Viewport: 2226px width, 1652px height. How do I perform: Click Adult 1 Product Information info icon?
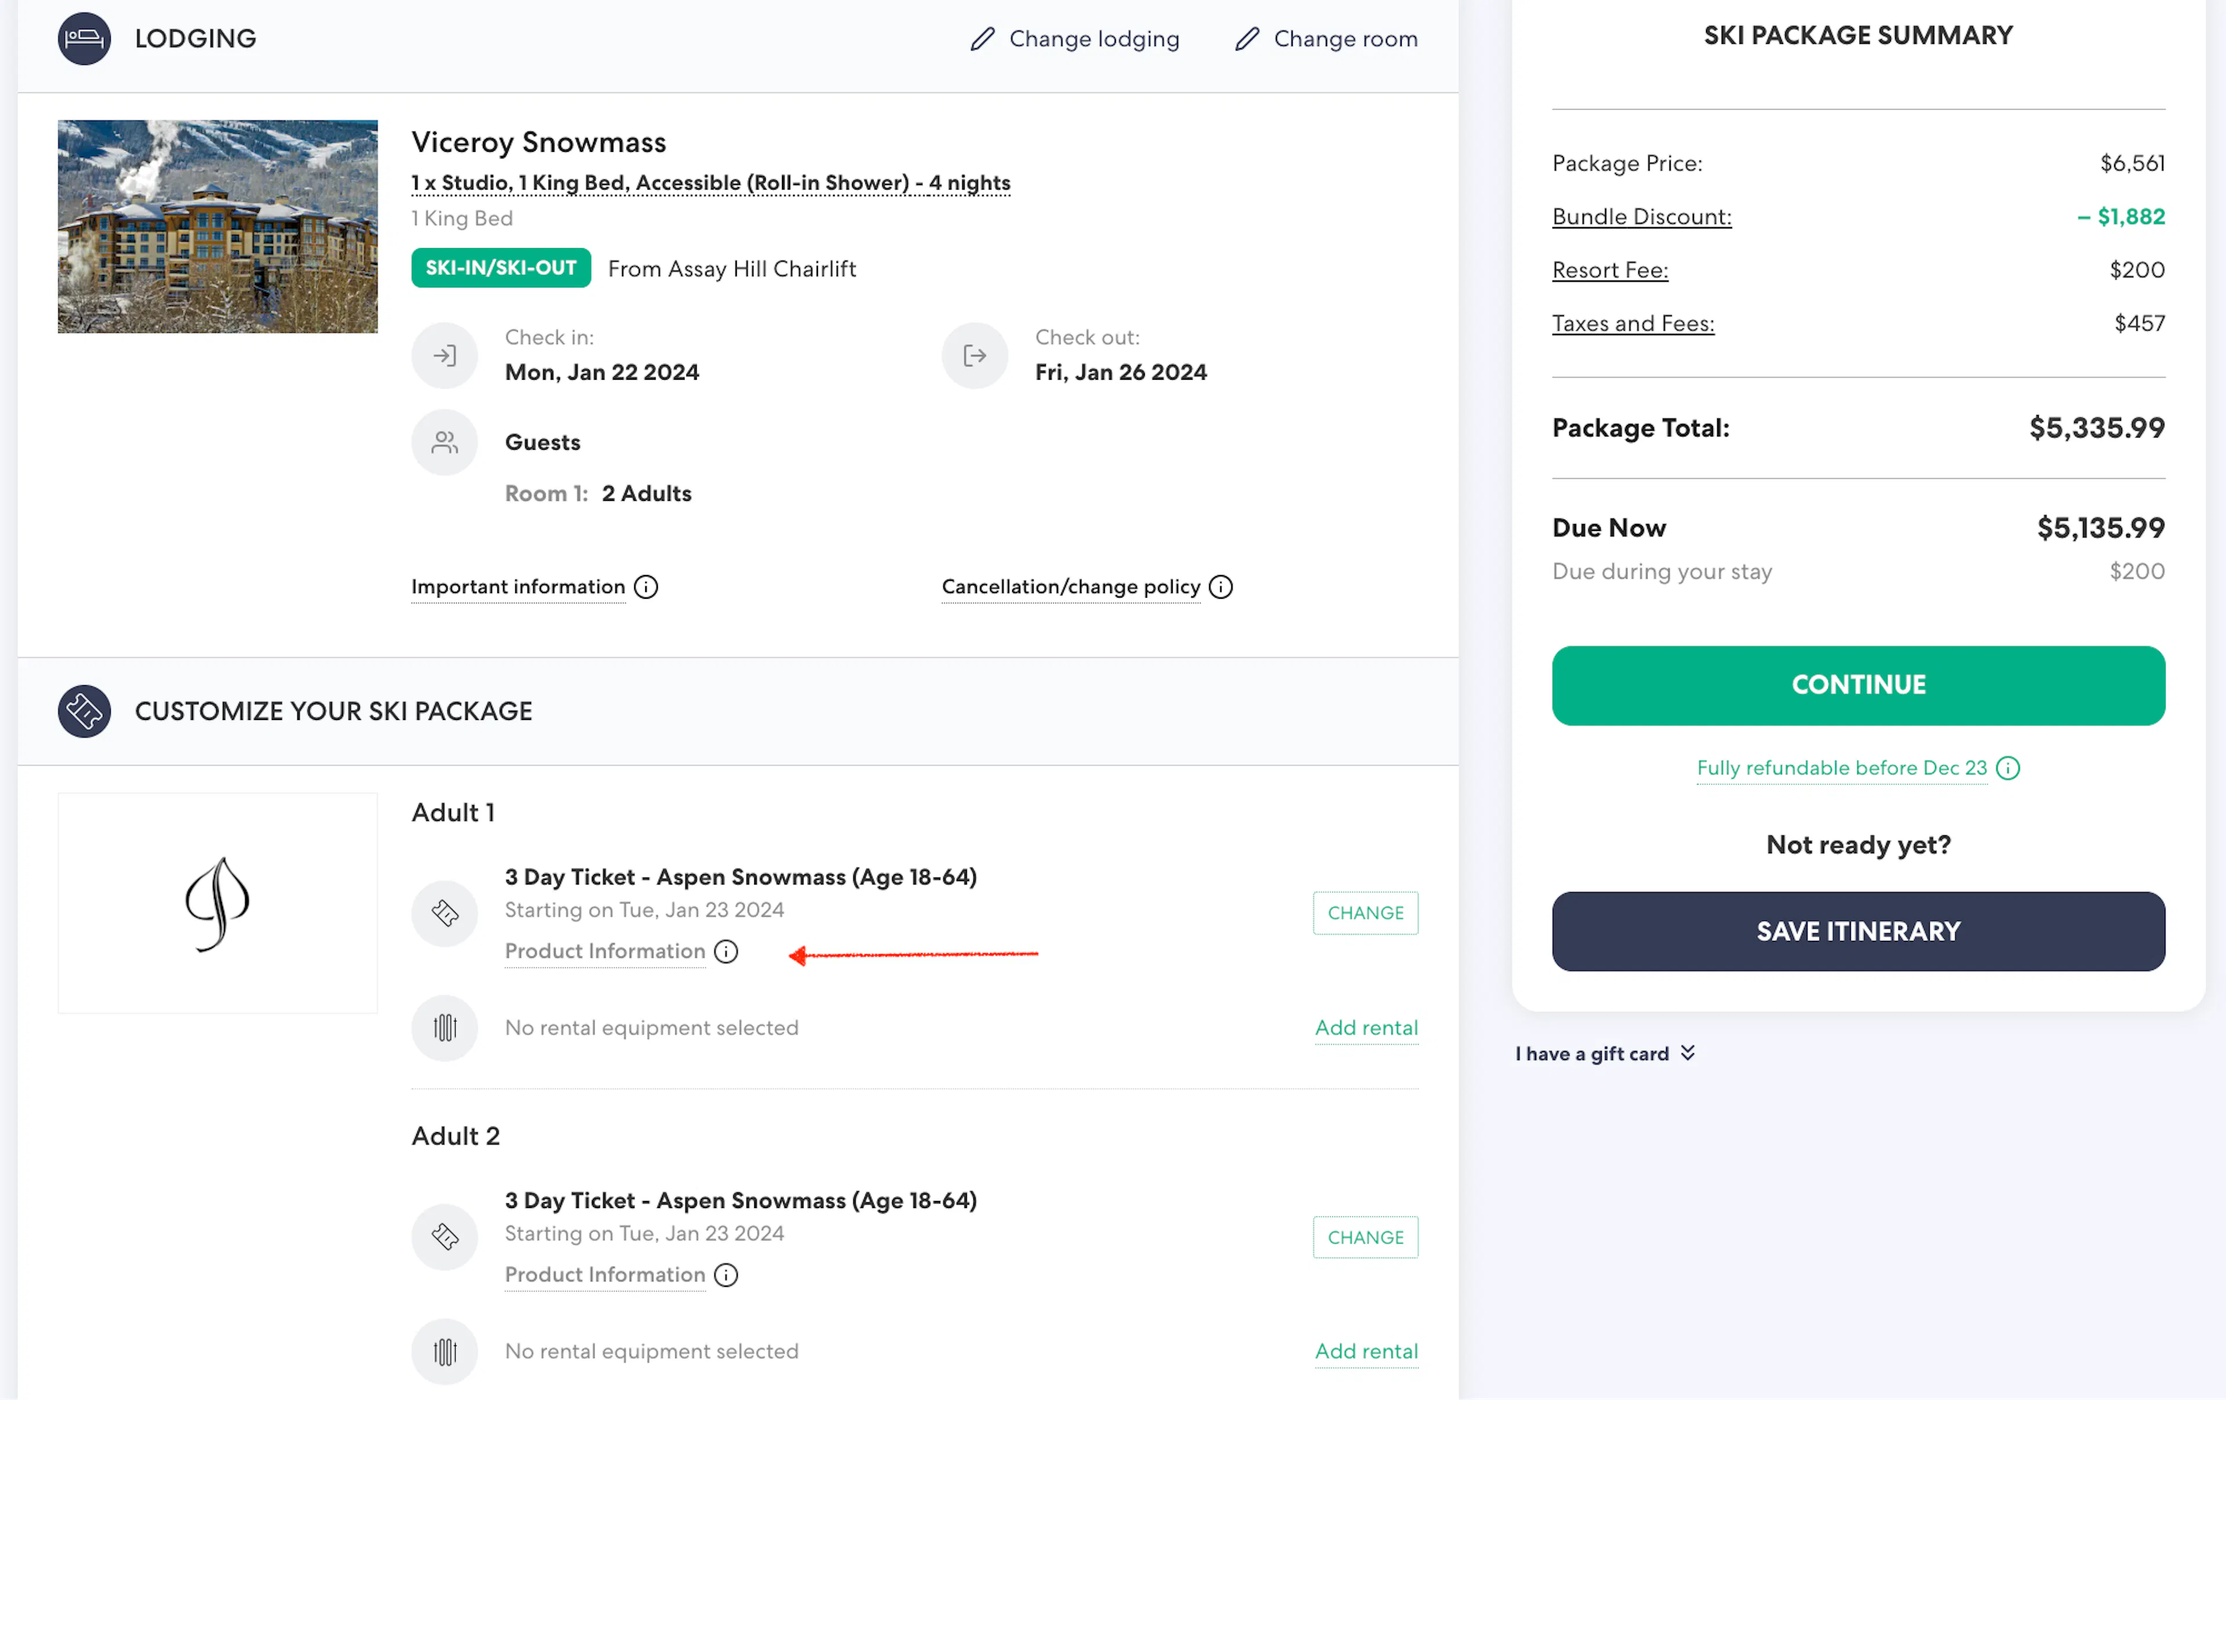[x=726, y=951]
